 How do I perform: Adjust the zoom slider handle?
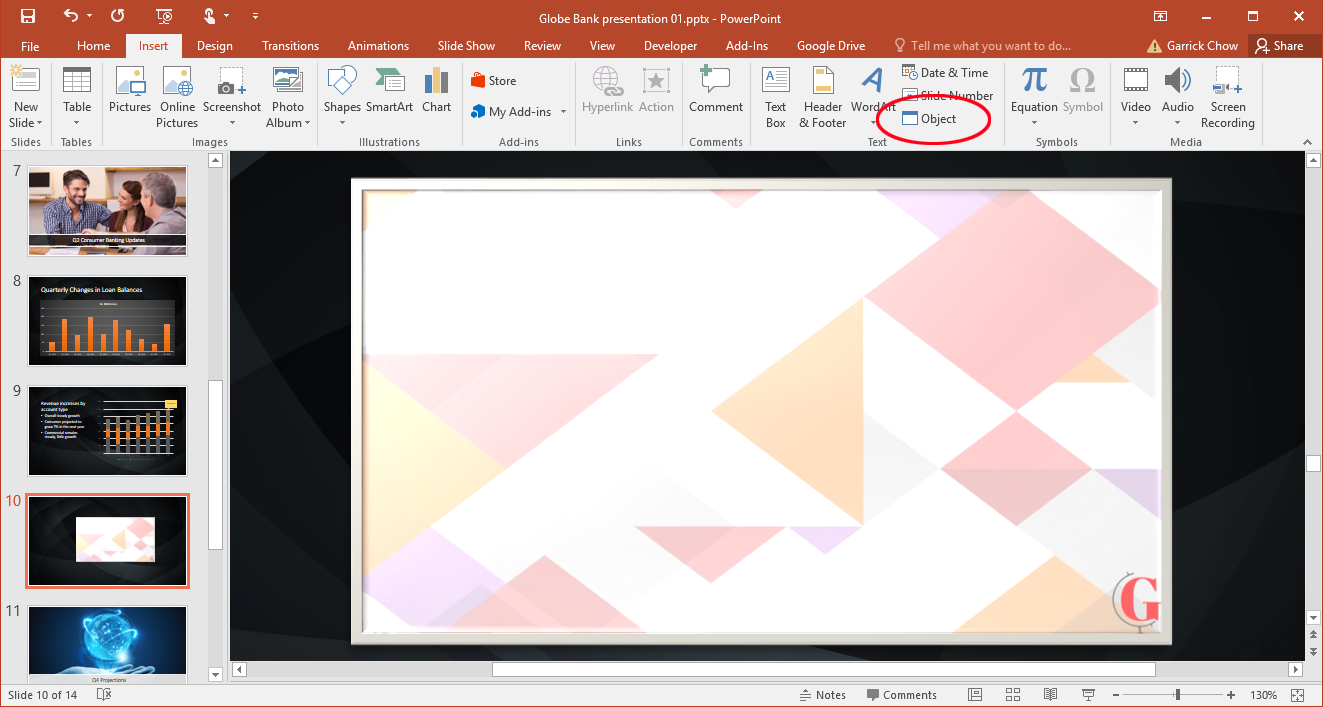point(1177,695)
